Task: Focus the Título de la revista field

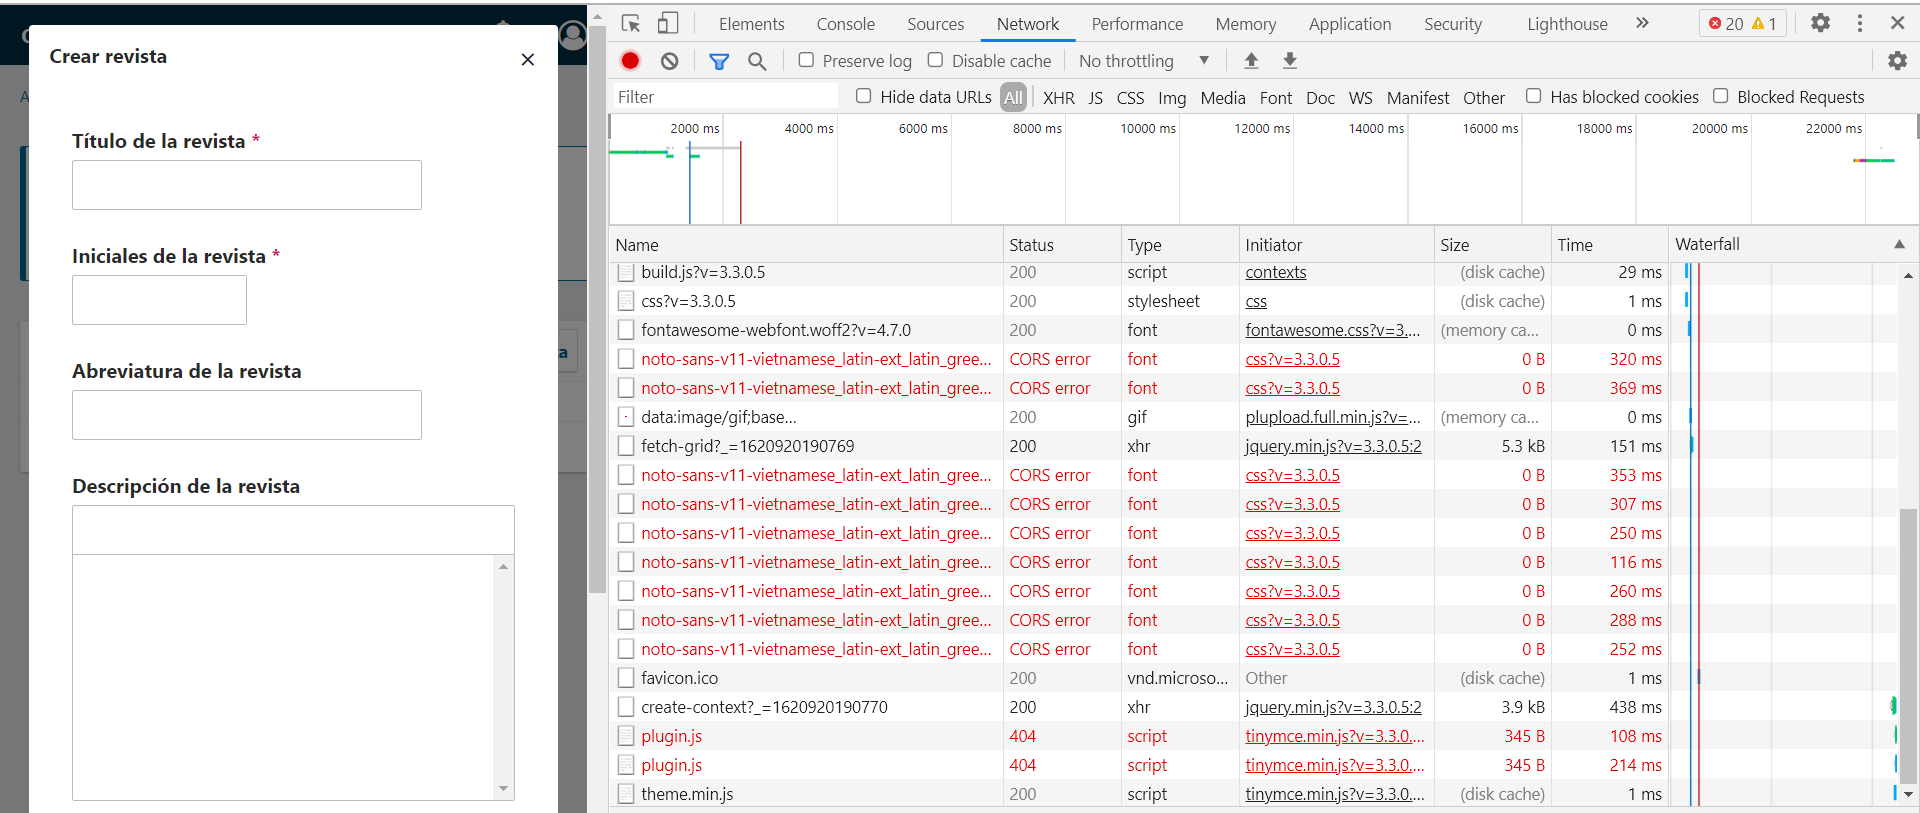Action: pyautogui.click(x=247, y=185)
